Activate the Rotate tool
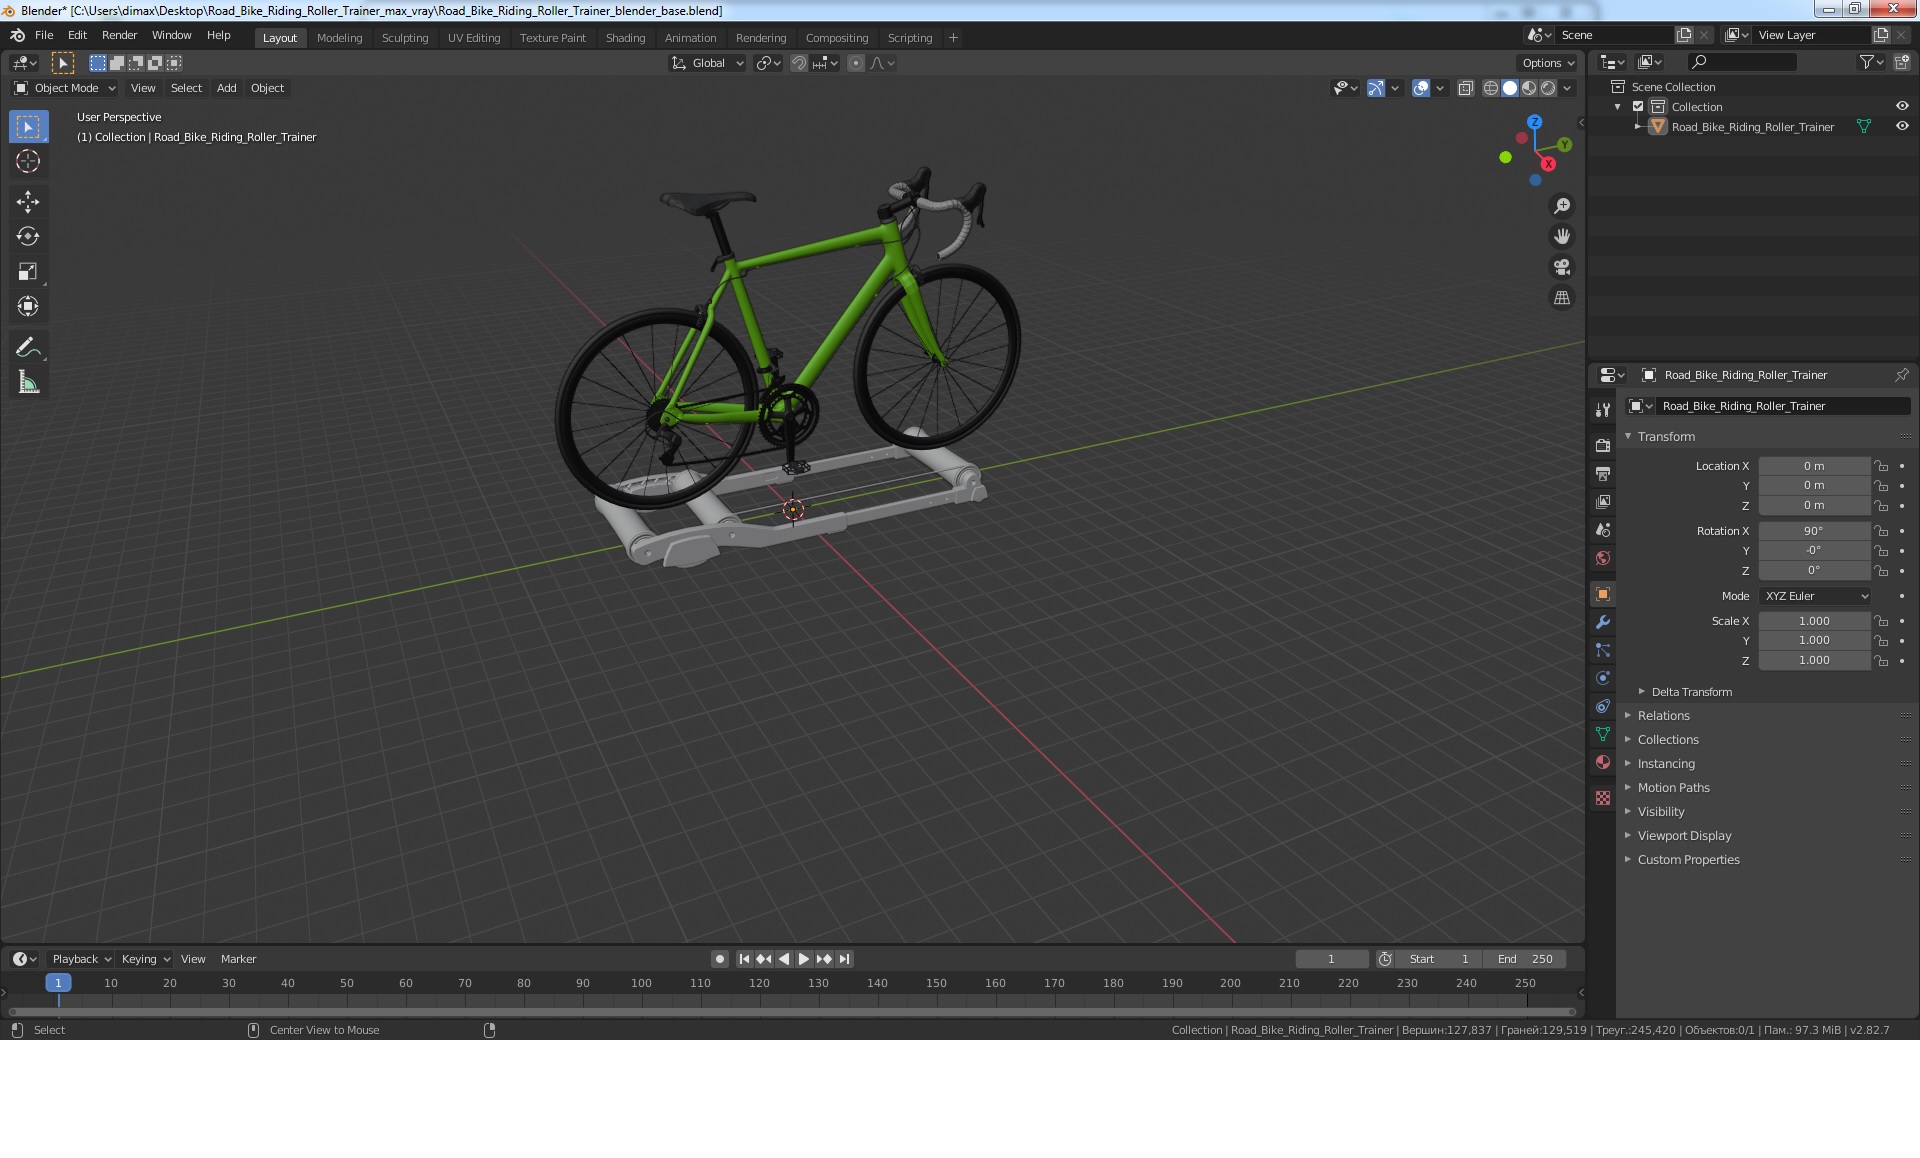This screenshot has height=1158, width=1920. pyautogui.click(x=28, y=237)
